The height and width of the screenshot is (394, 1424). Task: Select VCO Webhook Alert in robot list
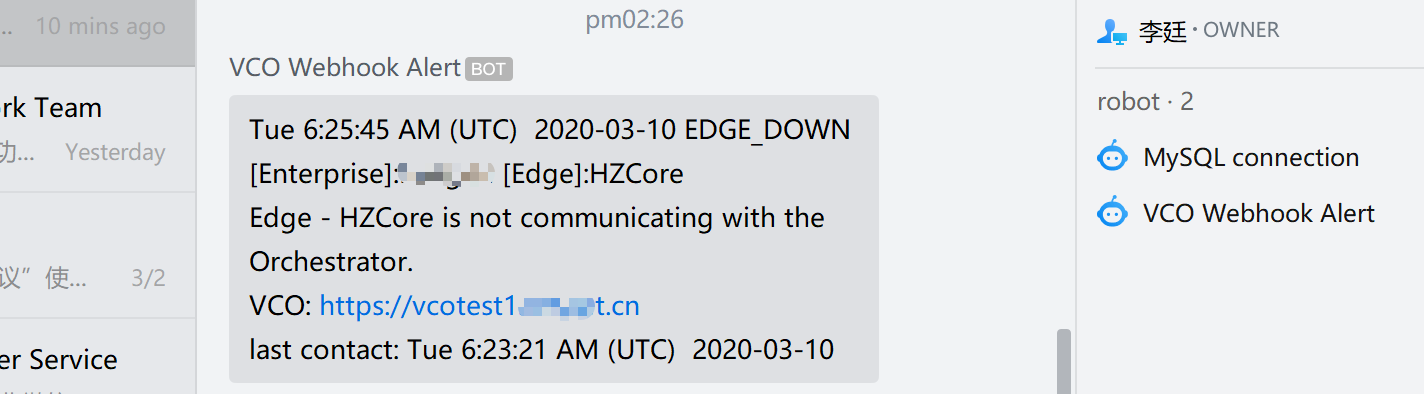click(x=1258, y=213)
